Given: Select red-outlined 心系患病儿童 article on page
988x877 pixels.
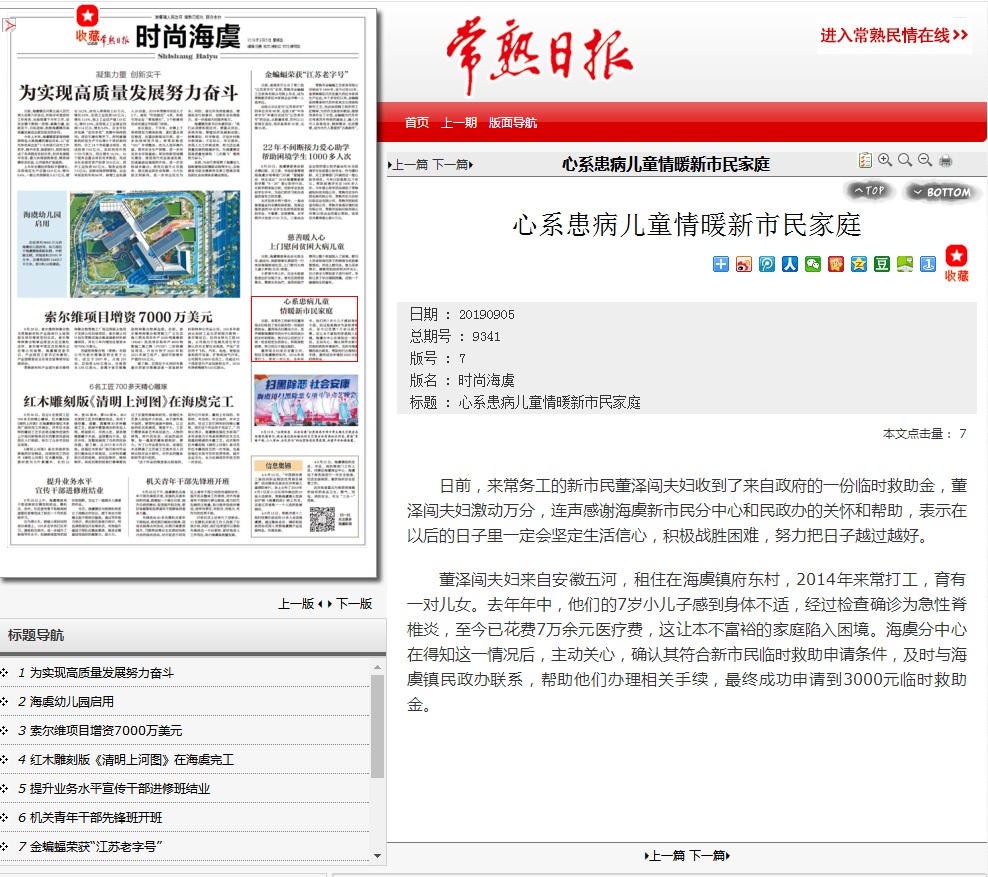Looking at the screenshot, I should pos(304,329).
